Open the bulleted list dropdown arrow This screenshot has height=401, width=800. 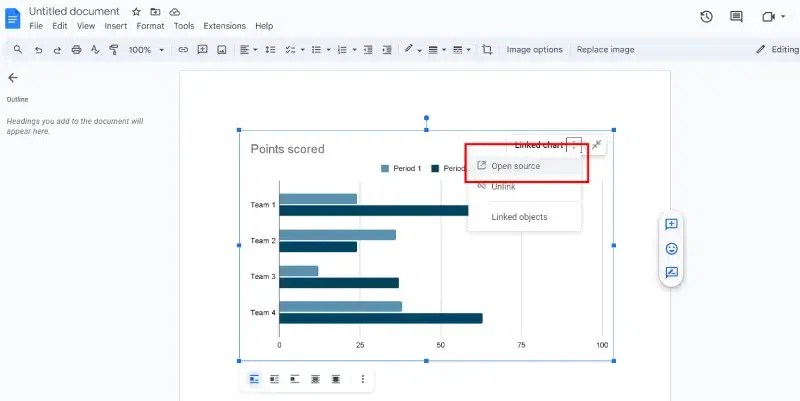tap(329, 49)
